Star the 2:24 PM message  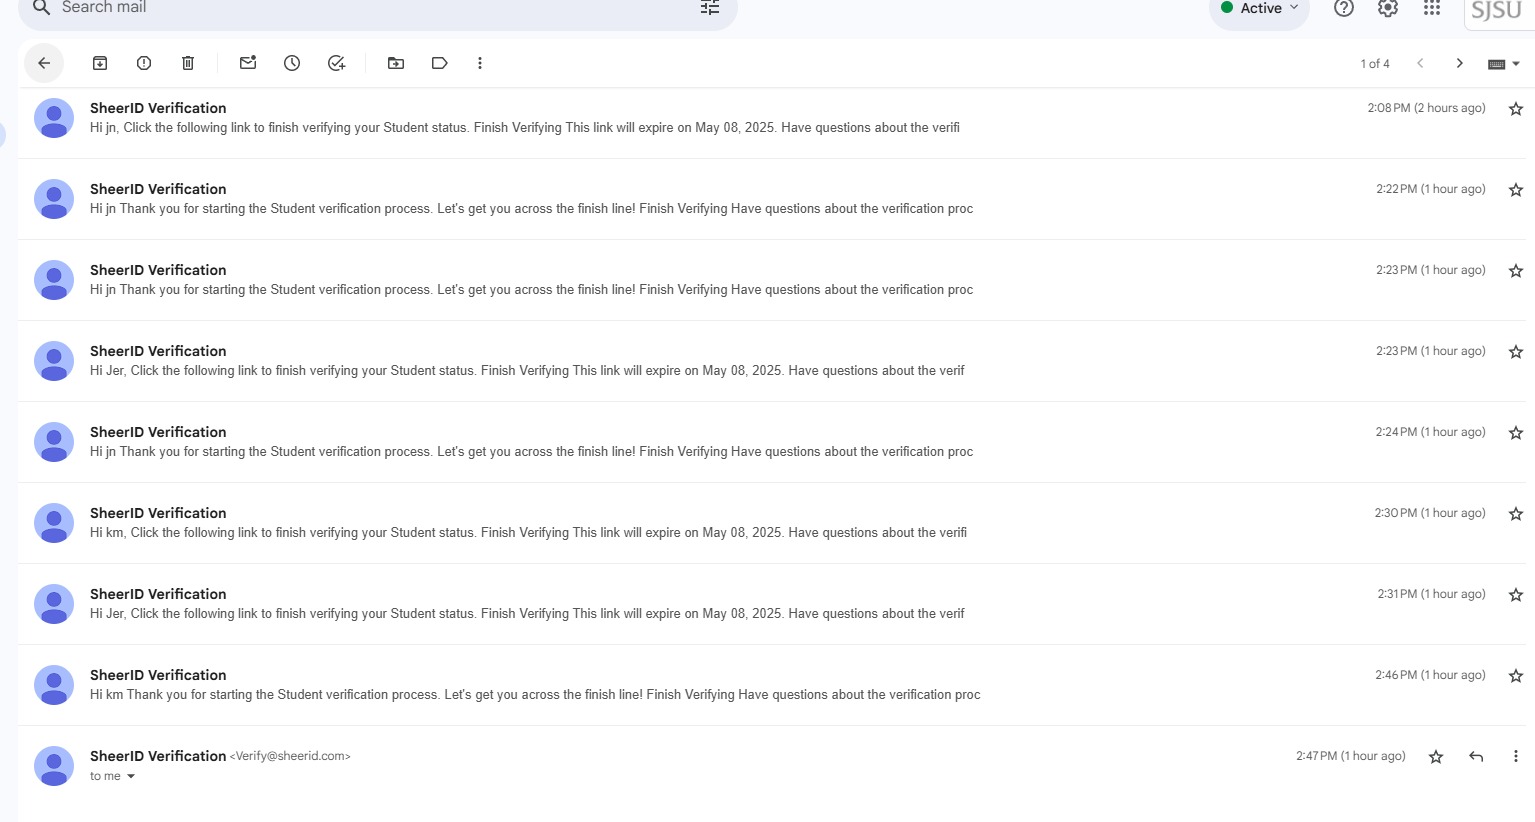(1516, 433)
